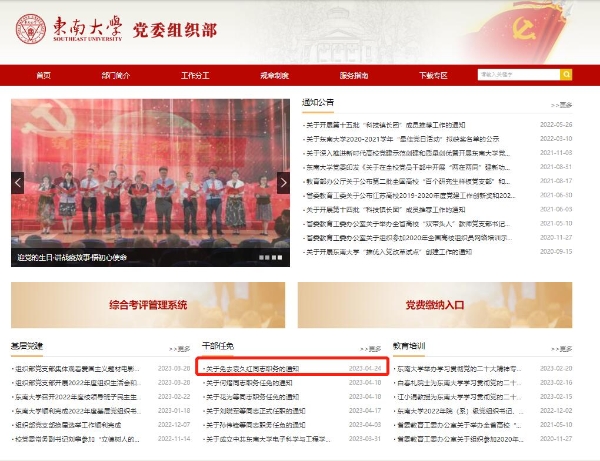This screenshot has height=461, width=600.
Task: Open 江小涓教授为东南大学学习贯彻党的二十 article
Action: coord(459,397)
